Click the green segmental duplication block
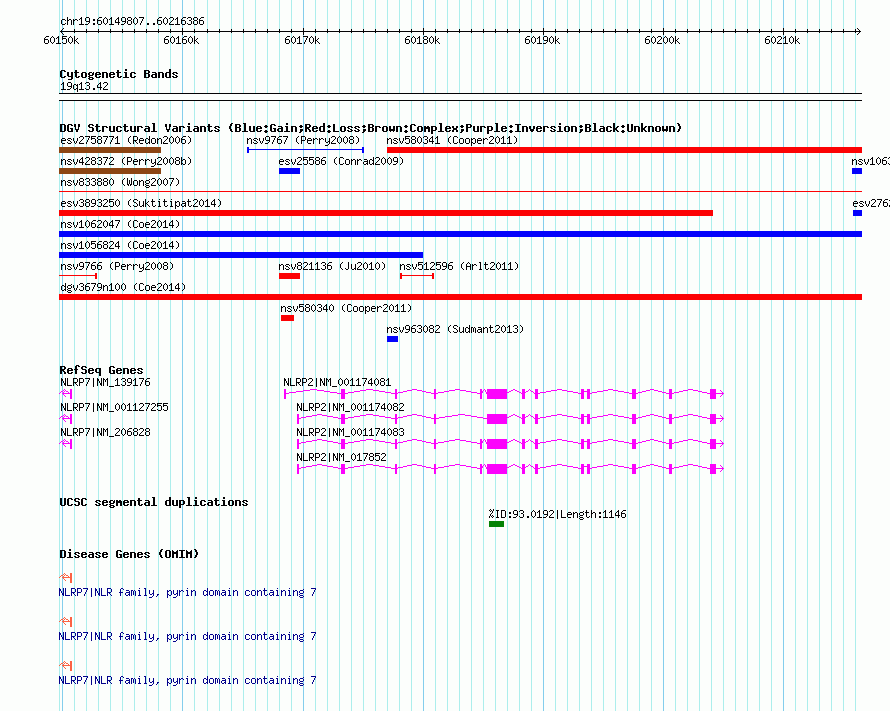This screenshot has width=890, height=711. (x=497, y=524)
